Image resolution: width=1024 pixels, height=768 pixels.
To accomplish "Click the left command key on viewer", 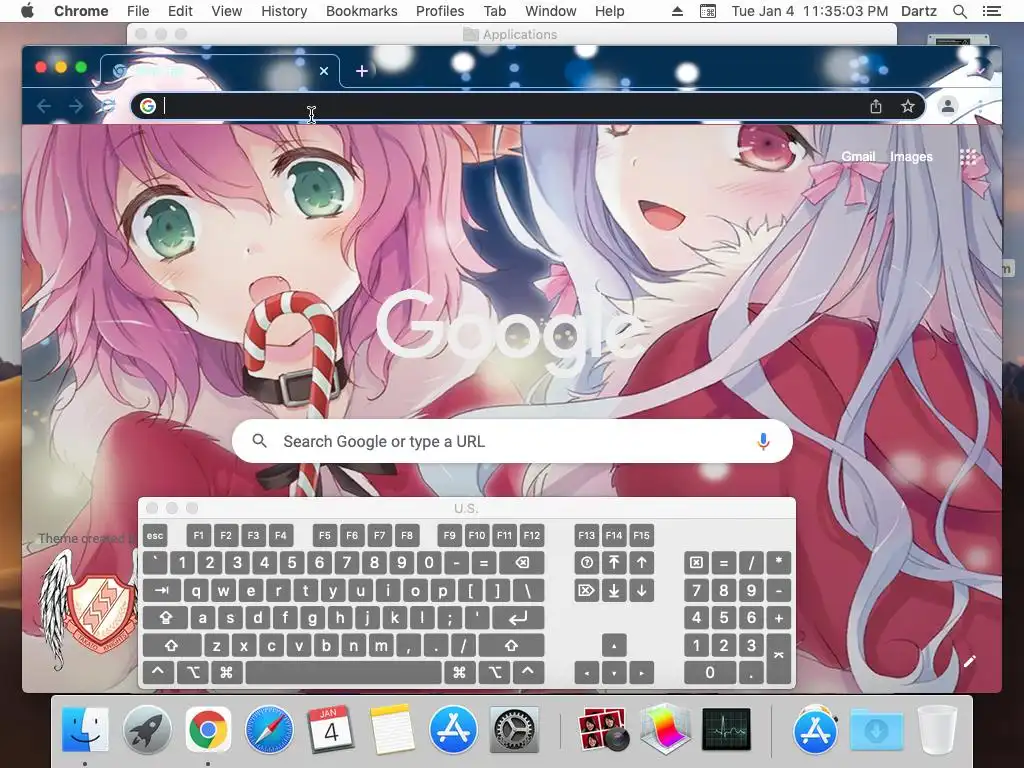I will [226, 672].
